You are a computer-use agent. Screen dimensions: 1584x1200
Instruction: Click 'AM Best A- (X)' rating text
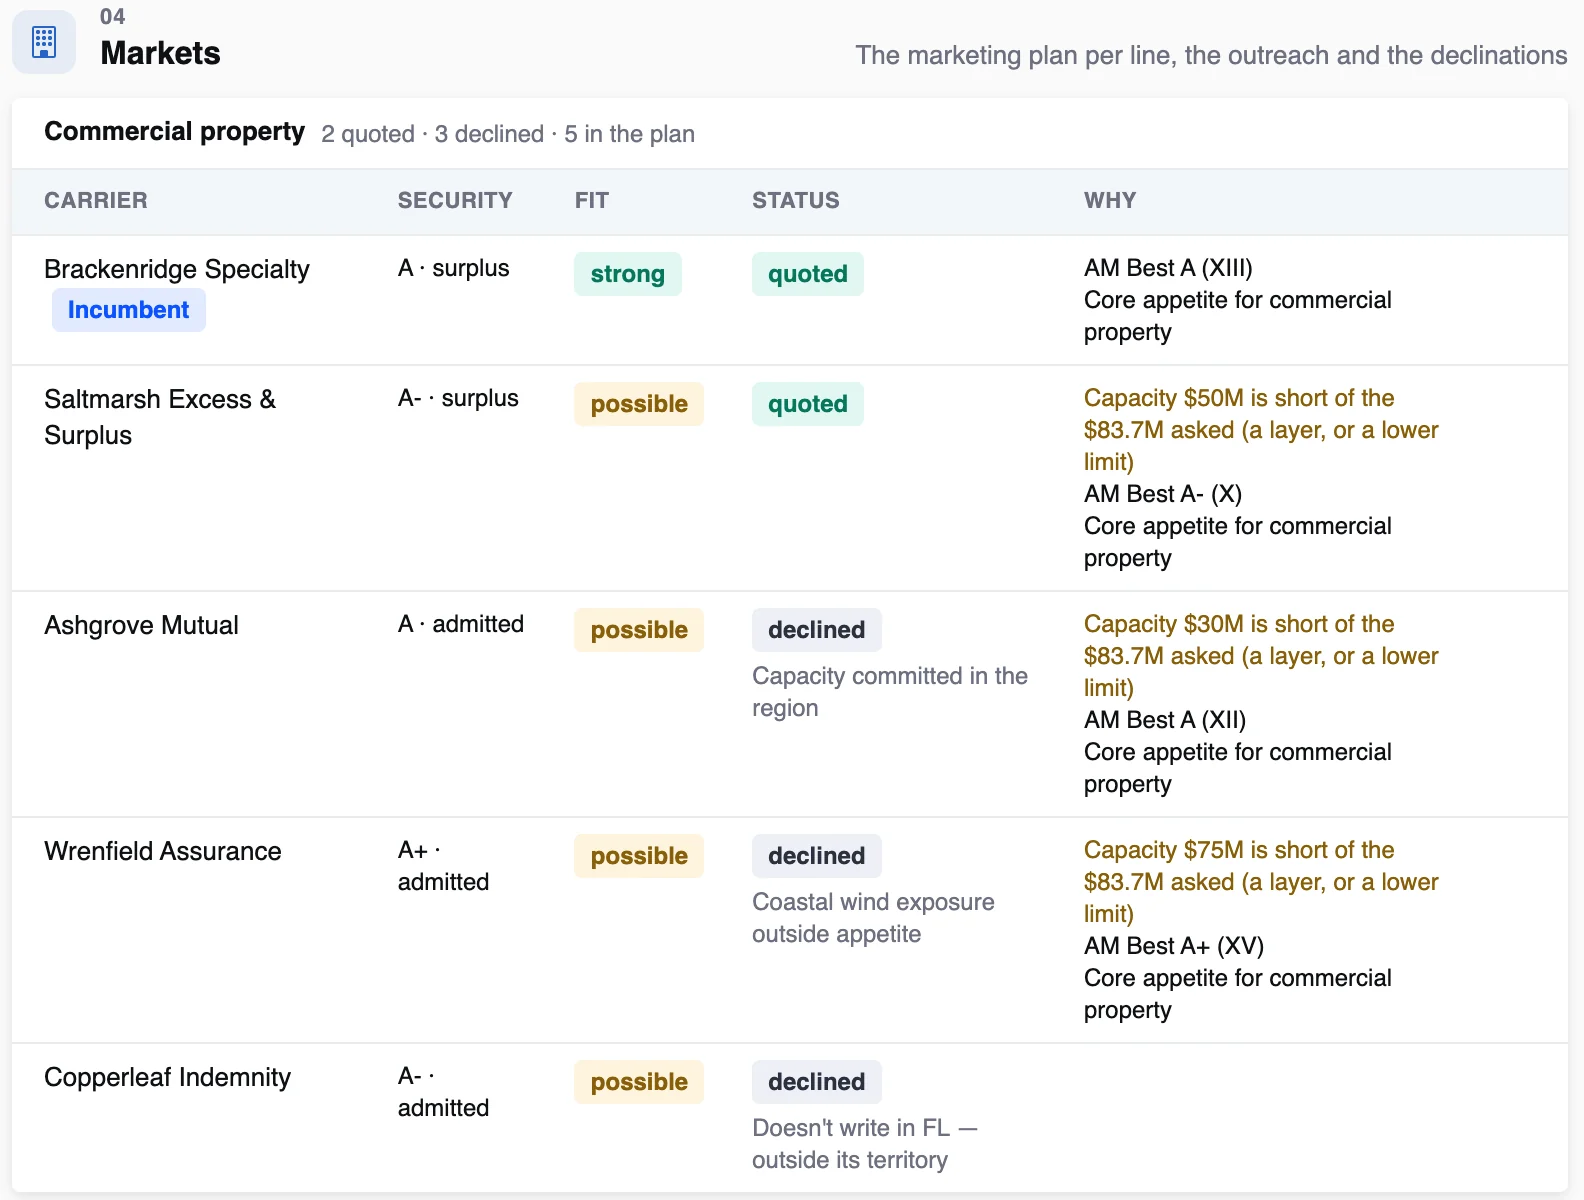(1163, 494)
